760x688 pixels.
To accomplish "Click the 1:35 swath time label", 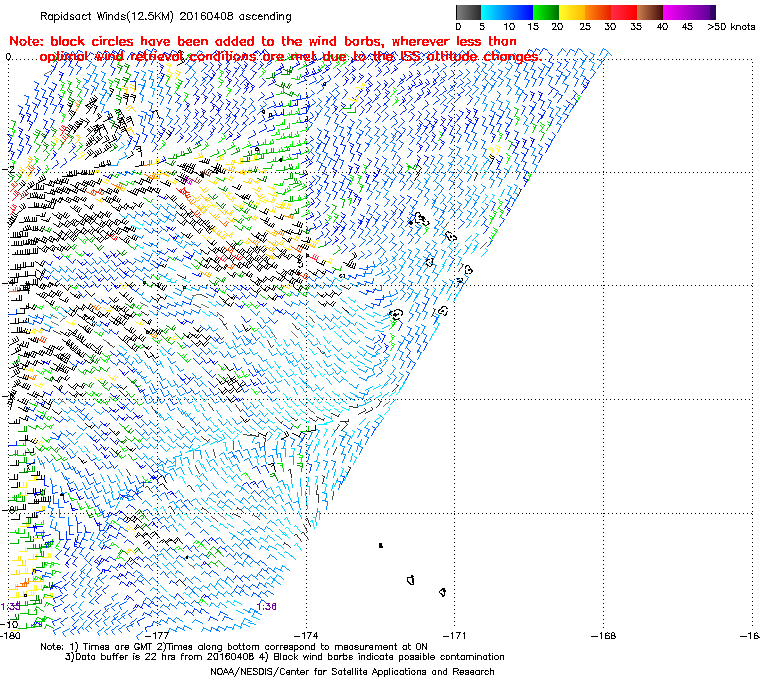I will 11,607.
